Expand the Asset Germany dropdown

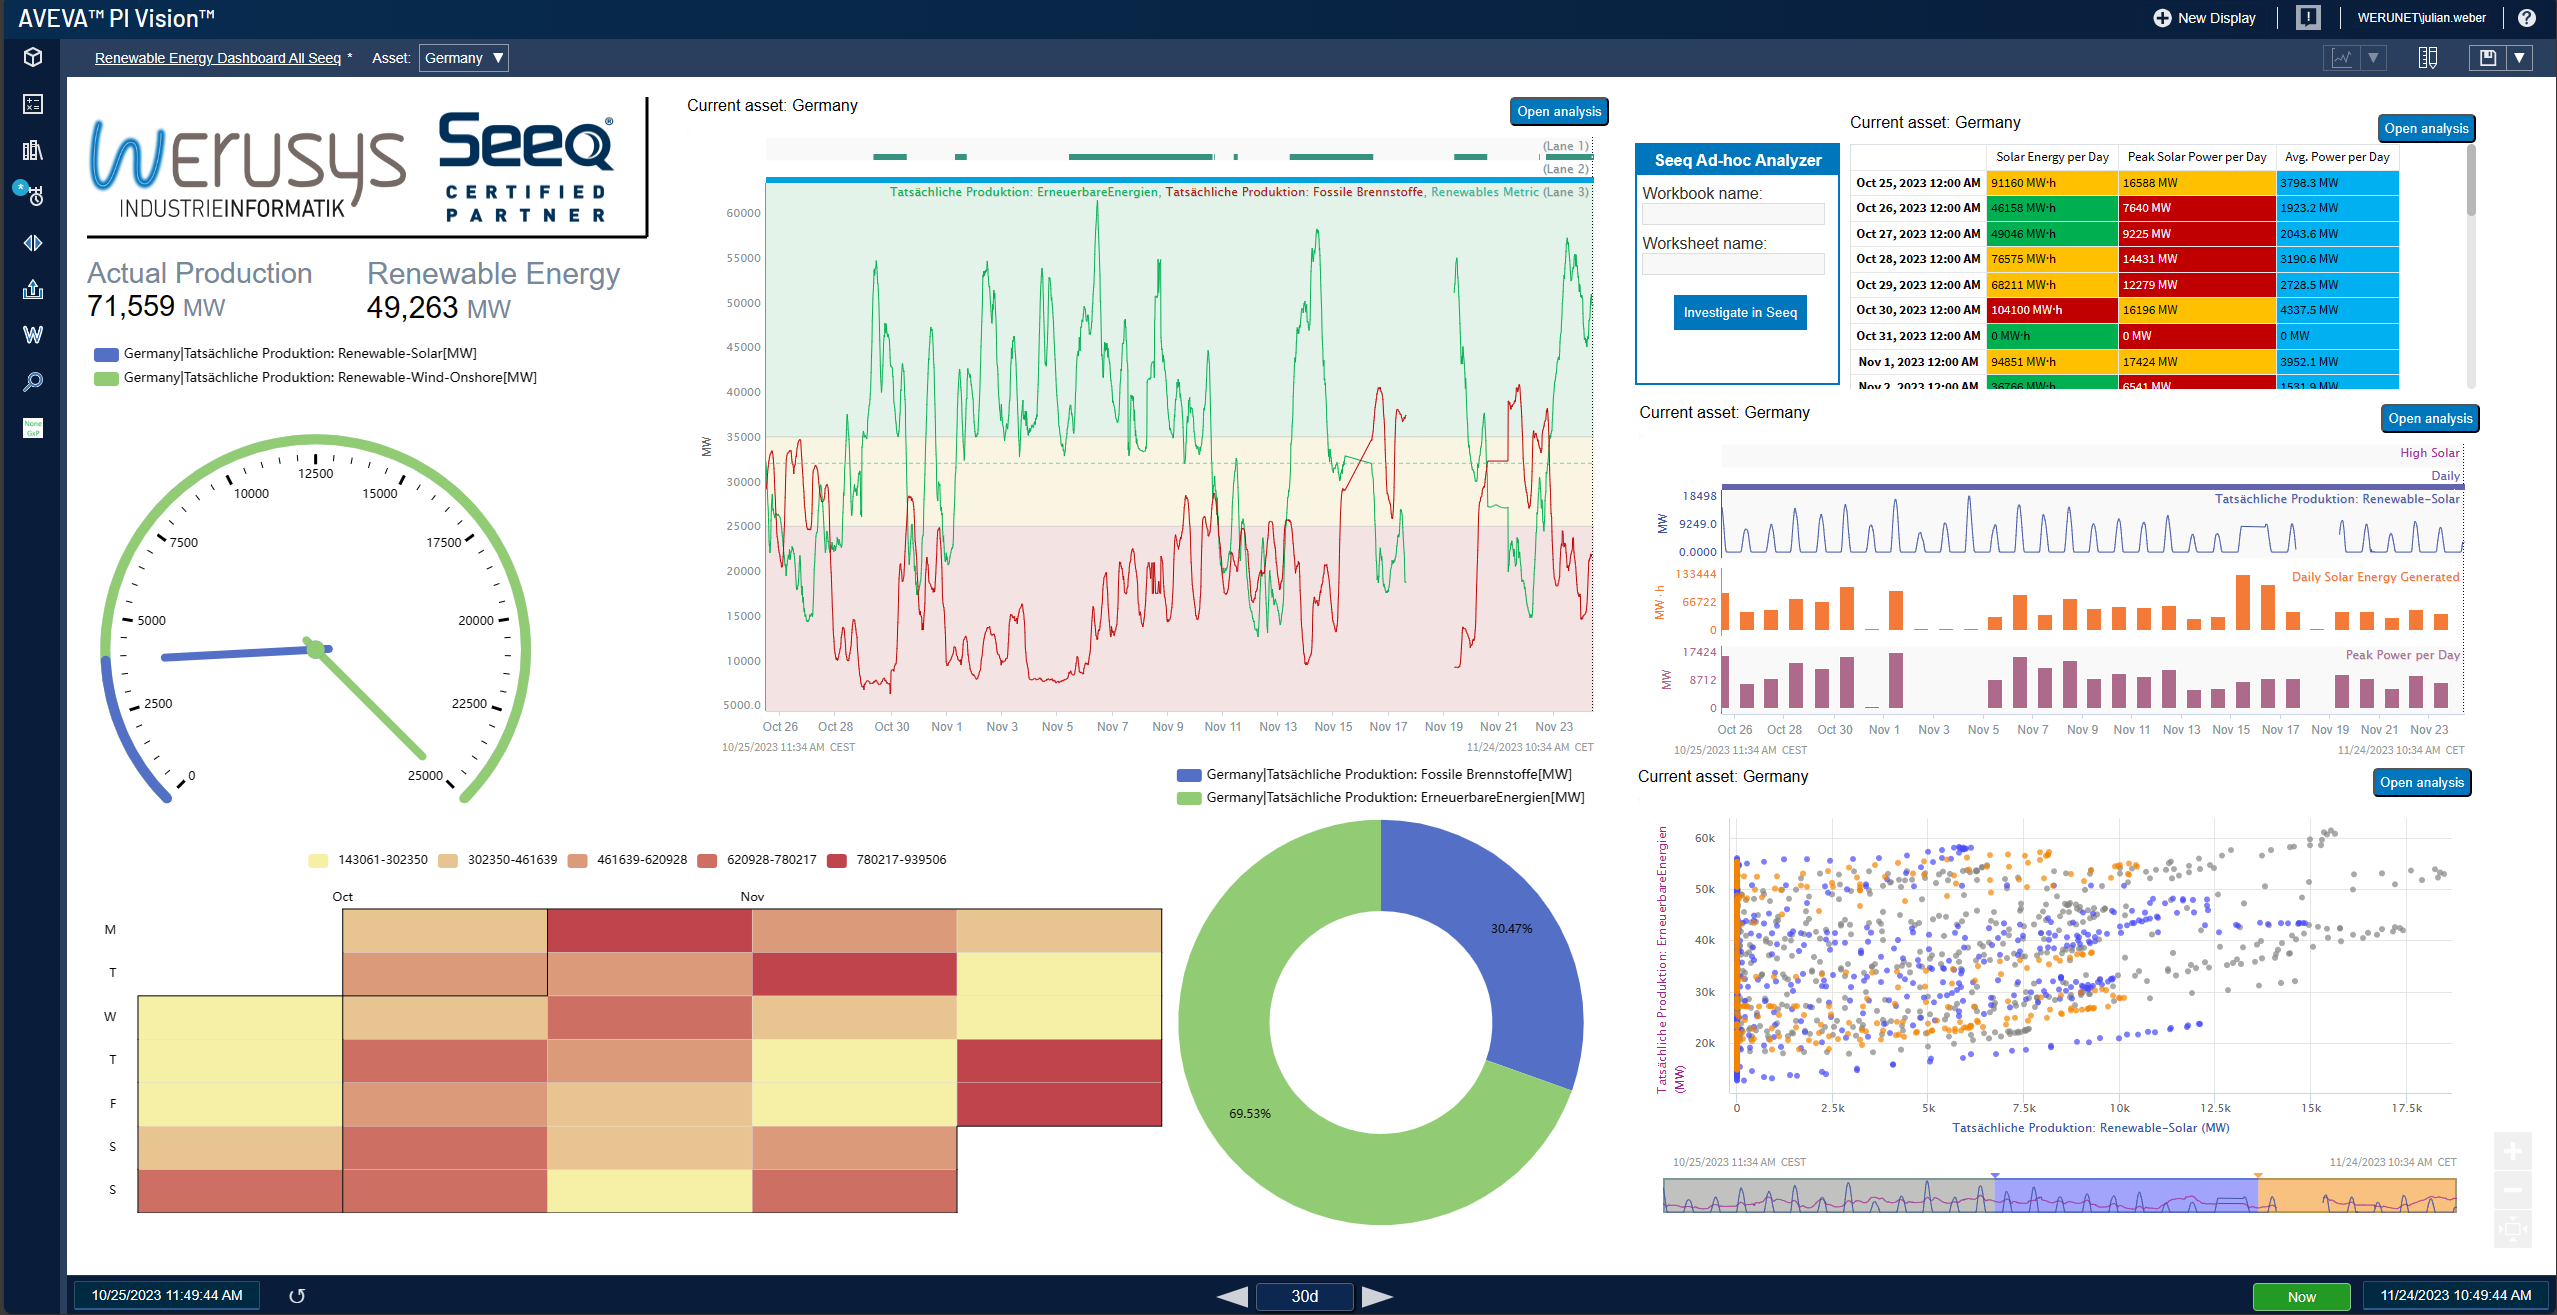point(464,58)
